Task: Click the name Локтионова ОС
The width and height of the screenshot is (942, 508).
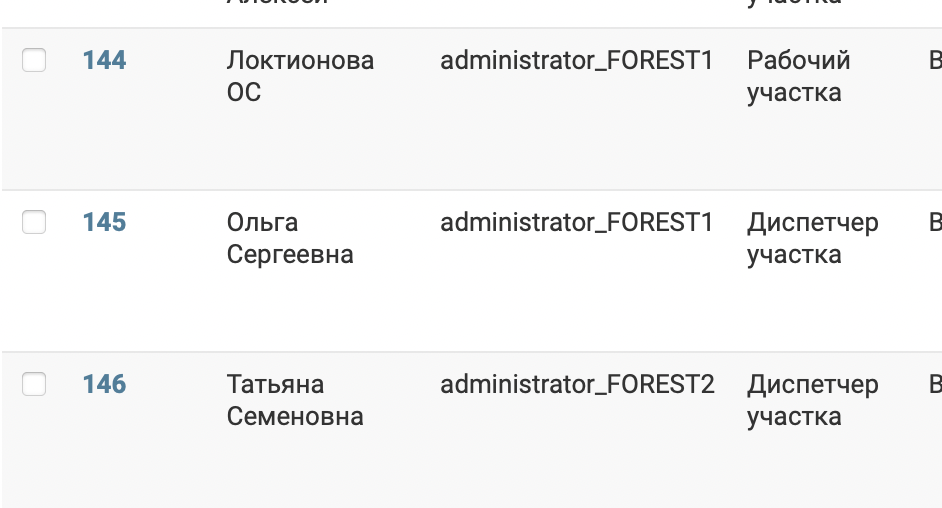Action: point(300,76)
